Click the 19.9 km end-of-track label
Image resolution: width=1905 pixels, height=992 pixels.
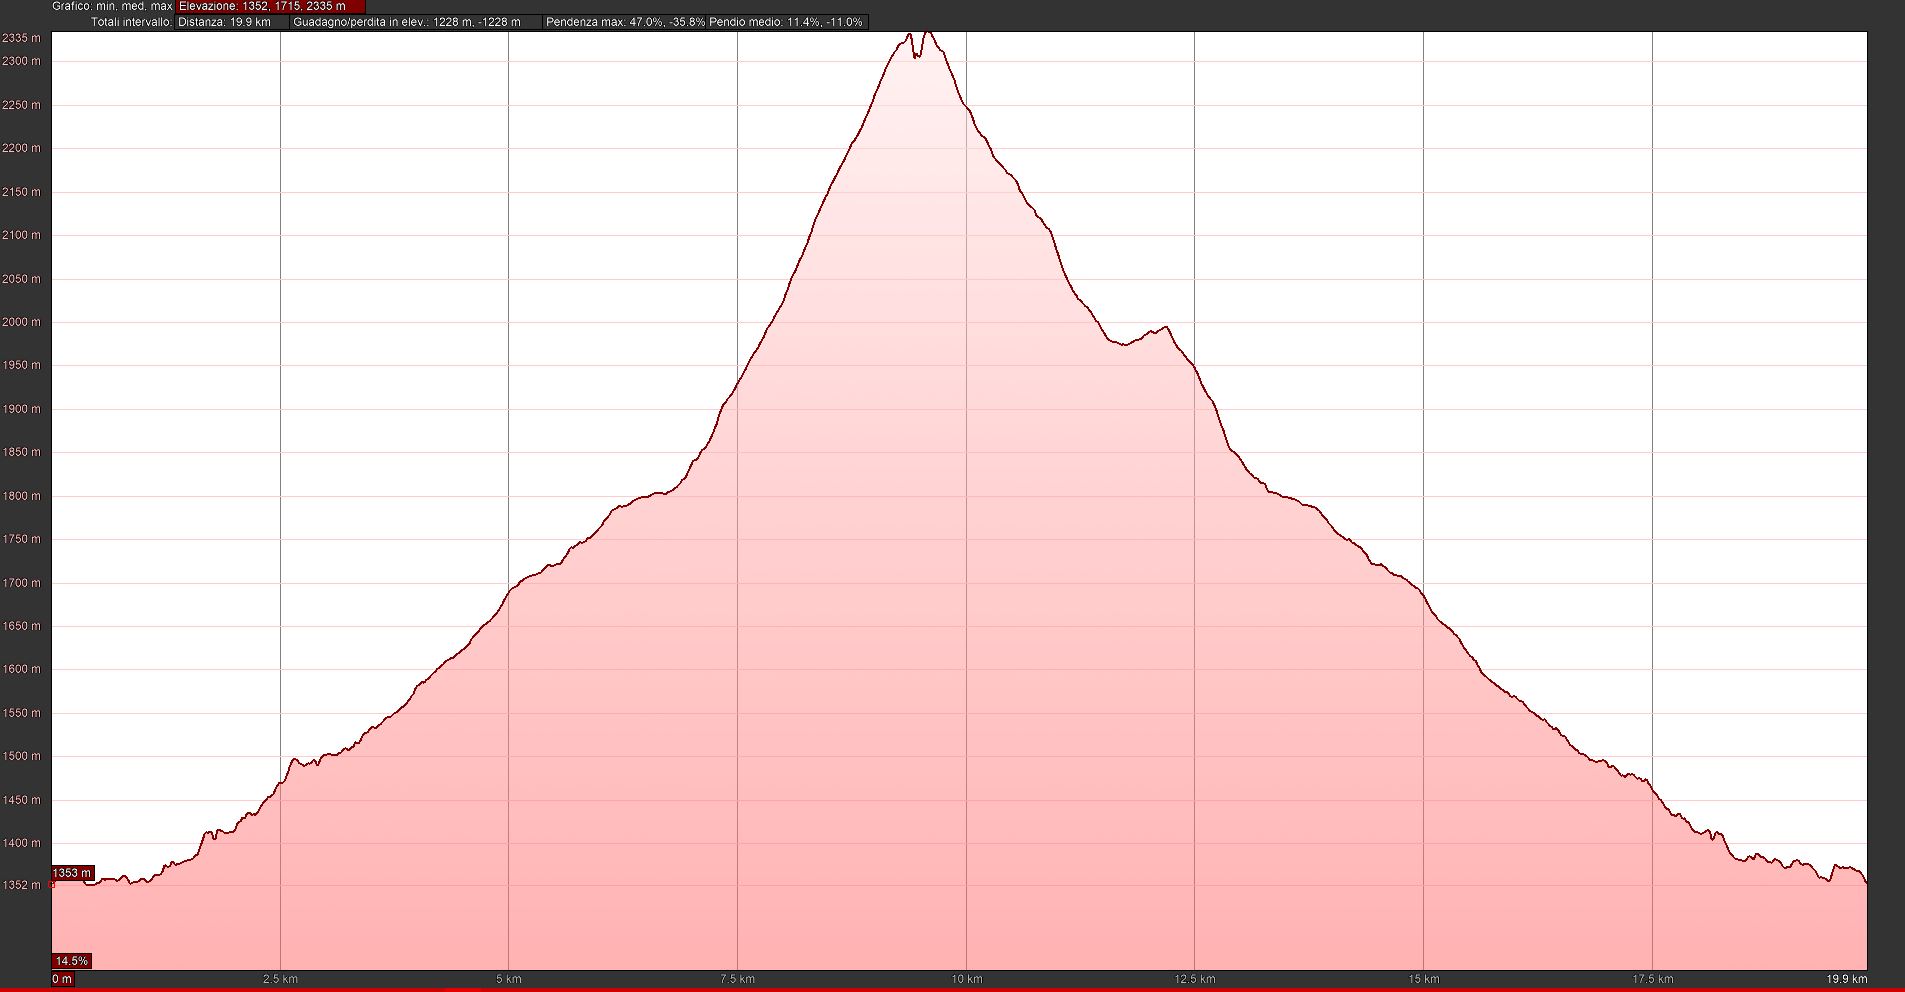coord(1846,979)
